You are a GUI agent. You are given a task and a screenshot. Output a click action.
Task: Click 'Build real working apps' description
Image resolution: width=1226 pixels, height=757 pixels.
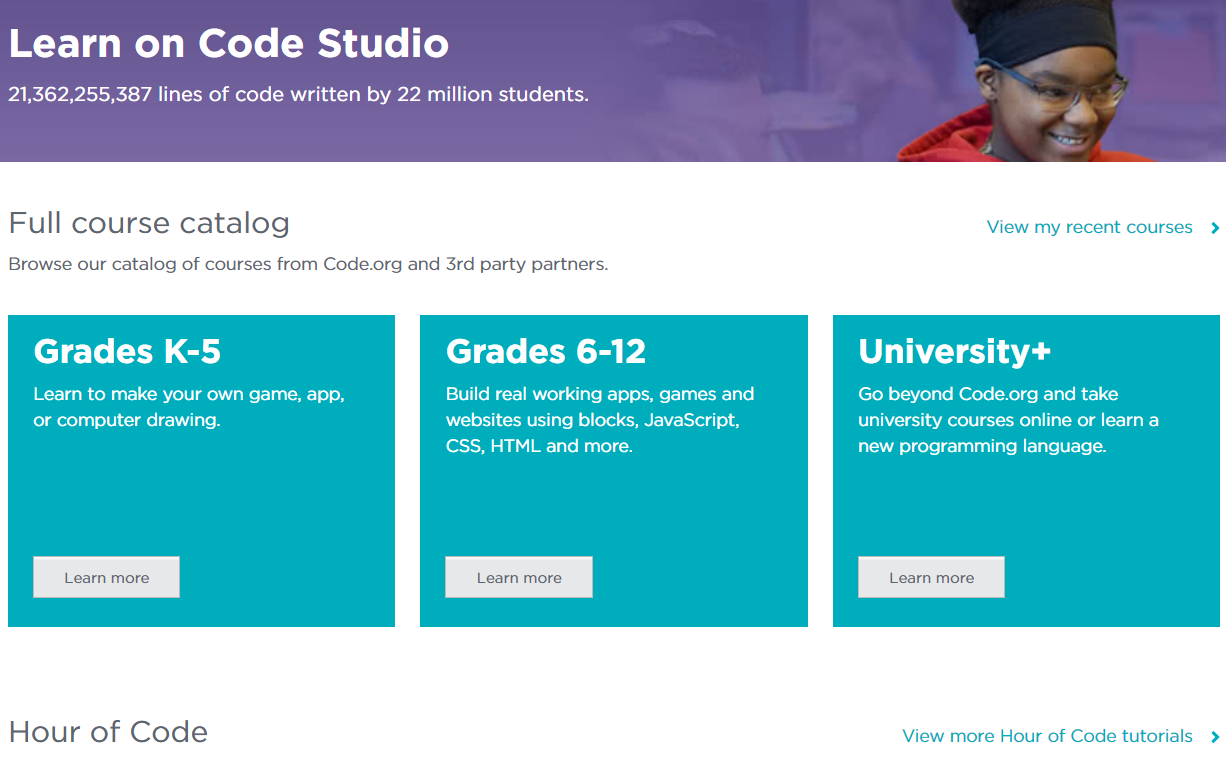coord(600,420)
